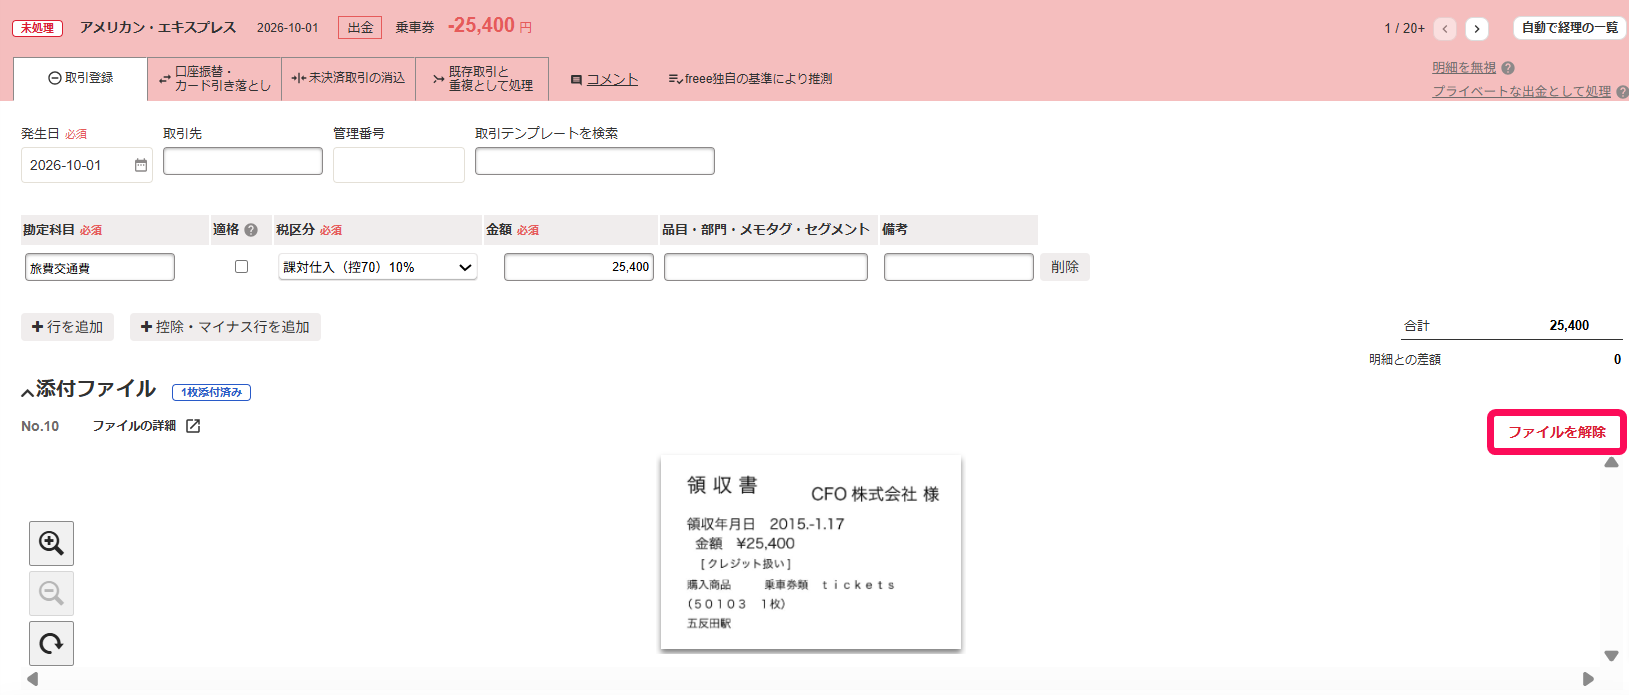Collapse the 添付ファイル section

point(28,392)
